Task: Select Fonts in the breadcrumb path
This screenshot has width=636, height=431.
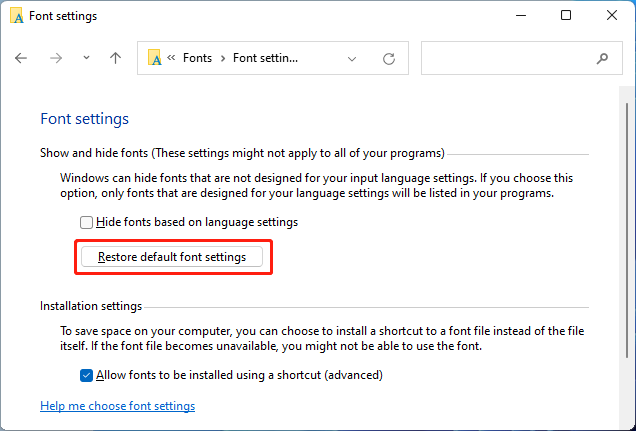Action: tap(197, 58)
